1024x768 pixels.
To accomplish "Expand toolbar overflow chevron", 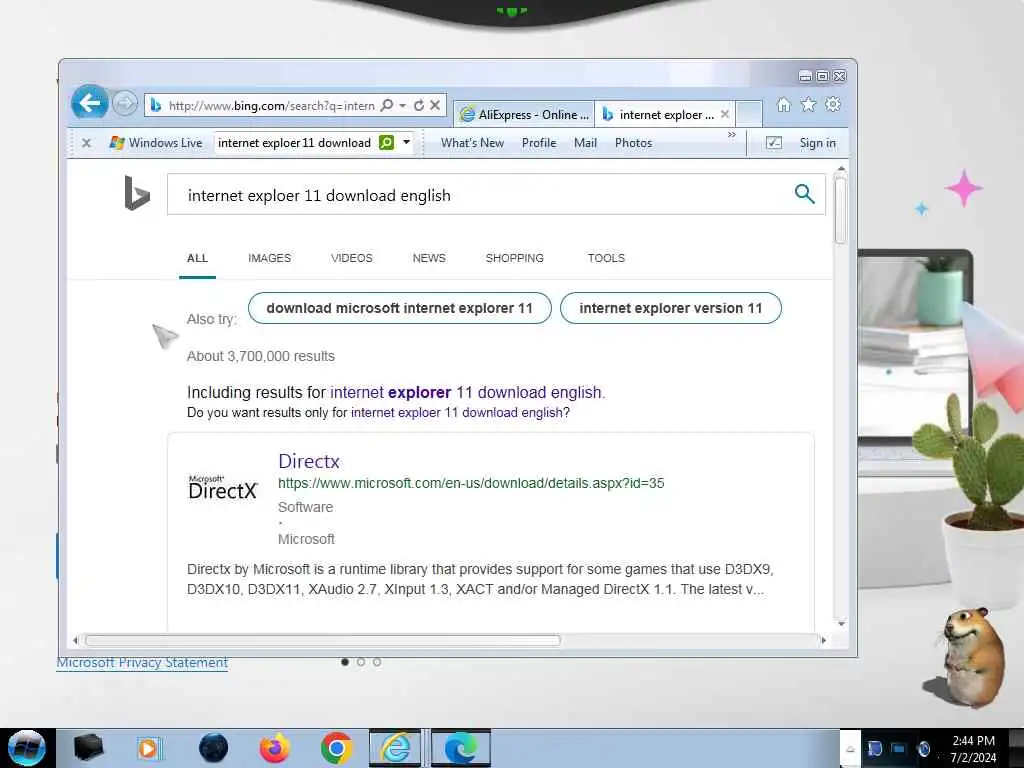I will pos(731,135).
